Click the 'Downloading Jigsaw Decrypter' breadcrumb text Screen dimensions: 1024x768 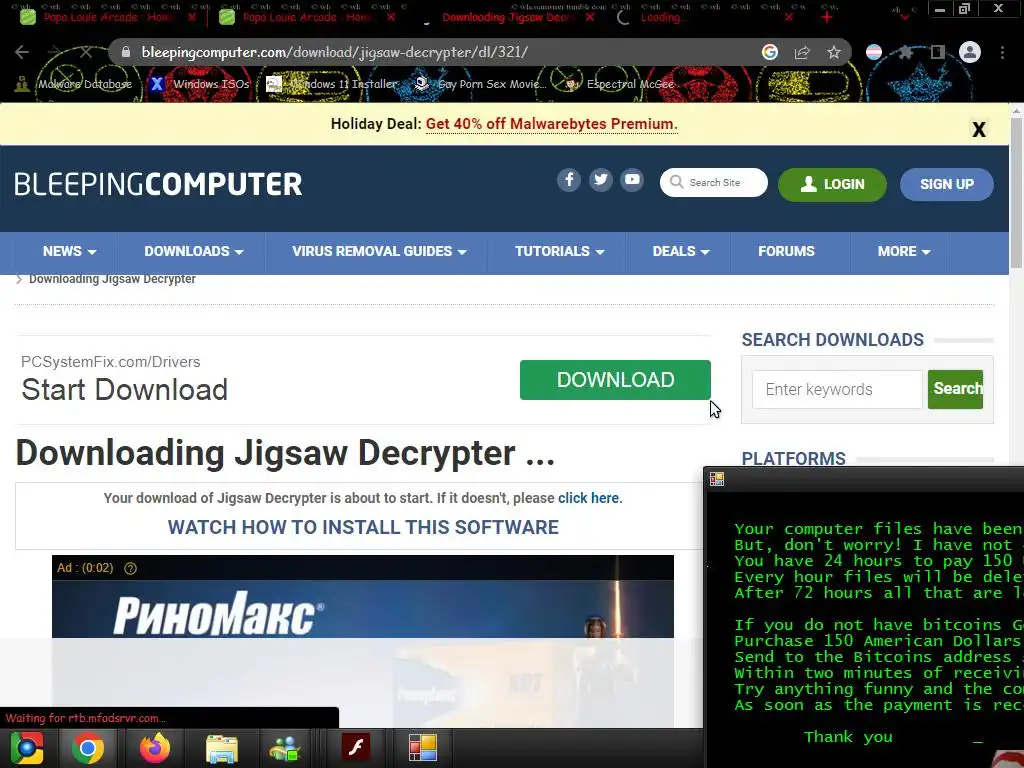[112, 279]
